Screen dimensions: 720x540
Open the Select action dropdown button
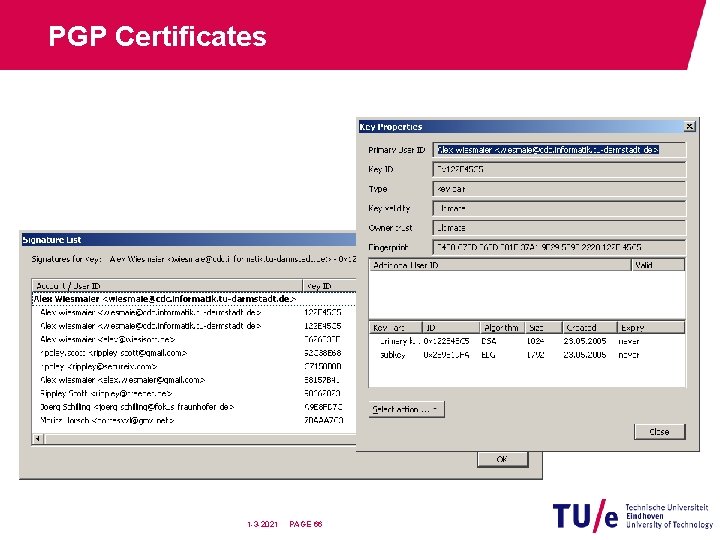tap(406, 409)
